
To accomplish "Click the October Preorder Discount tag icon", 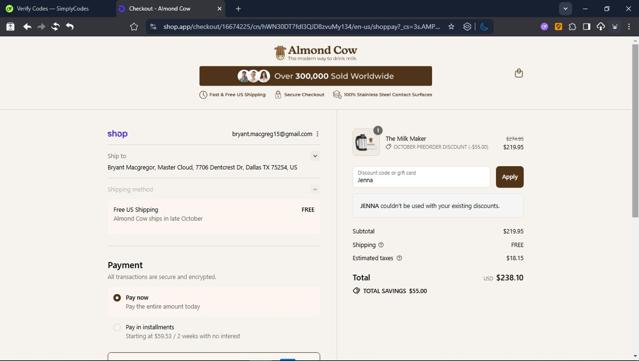I will (x=388, y=147).
